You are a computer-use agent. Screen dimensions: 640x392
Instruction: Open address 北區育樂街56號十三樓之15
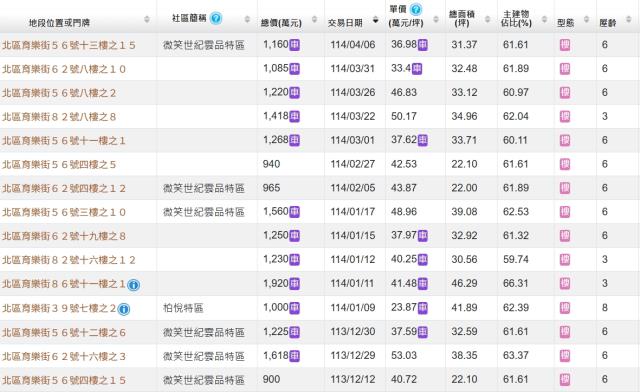pos(69,45)
